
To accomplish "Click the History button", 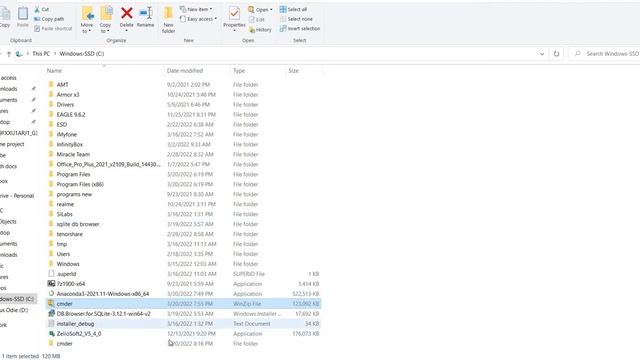I will pyautogui.click(x=260, y=29).
